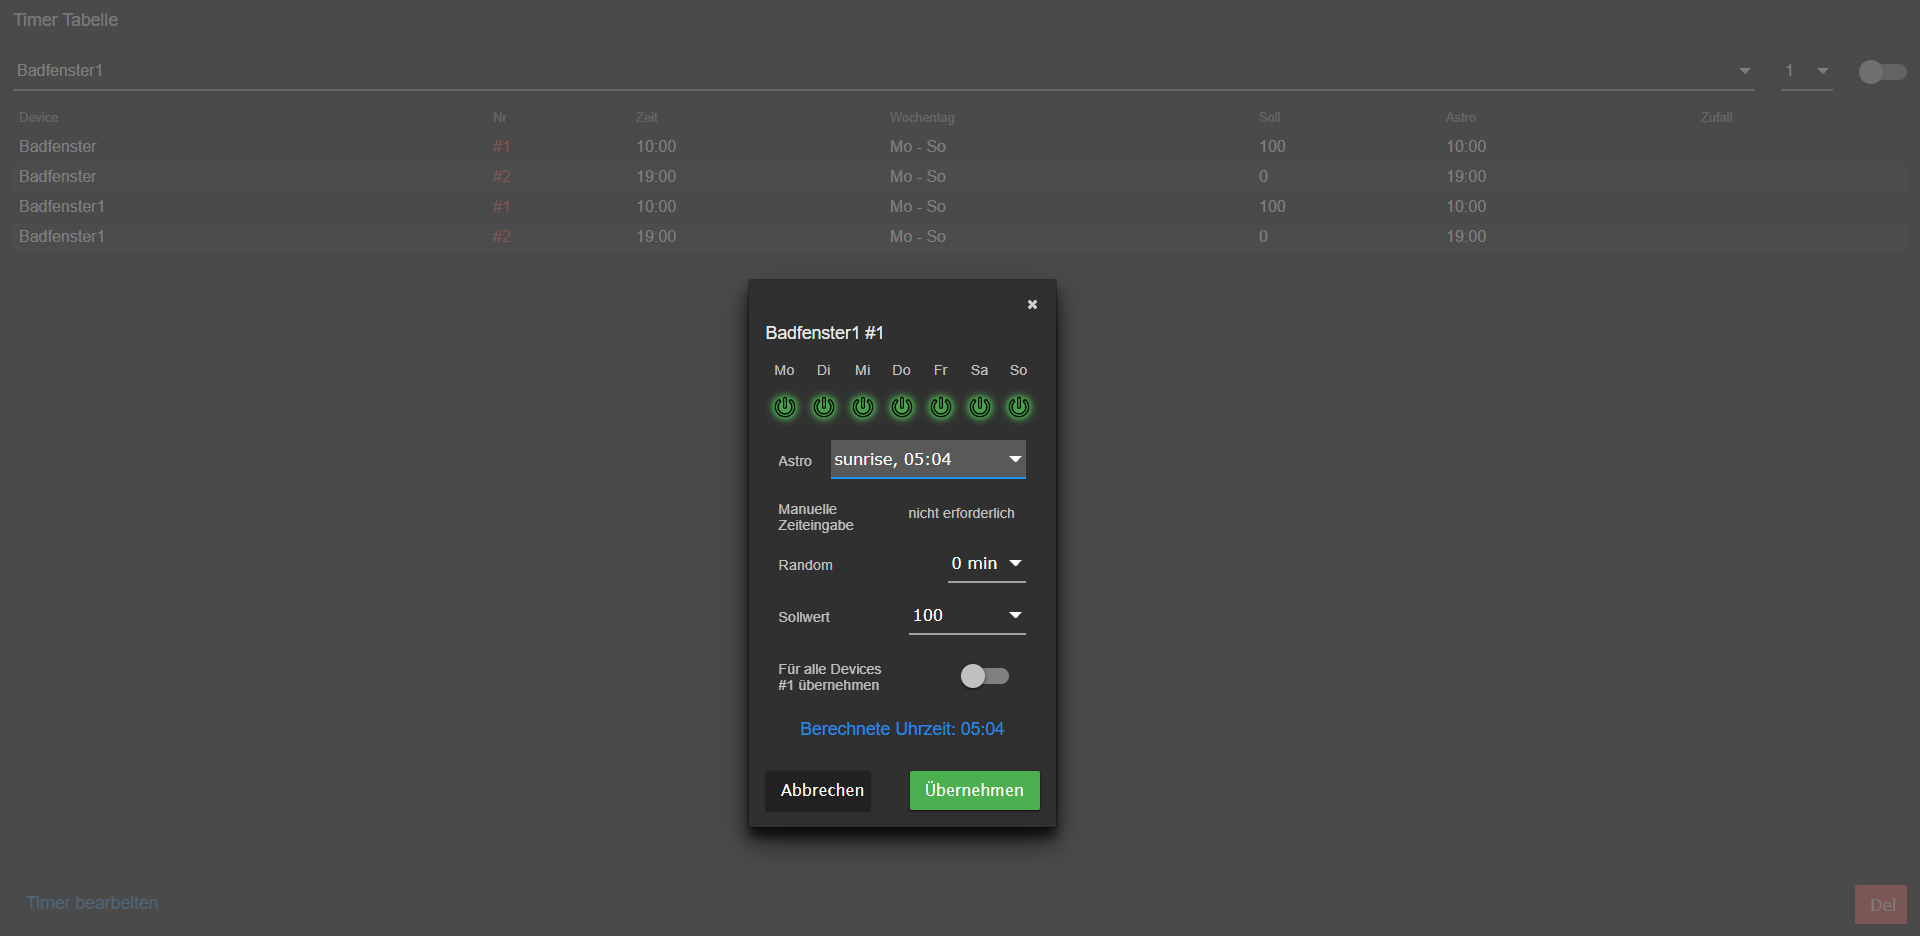Screen dimensions: 1920x936
Task: Click Soll value 100 in Badfenster #1 row
Action: point(1272,146)
